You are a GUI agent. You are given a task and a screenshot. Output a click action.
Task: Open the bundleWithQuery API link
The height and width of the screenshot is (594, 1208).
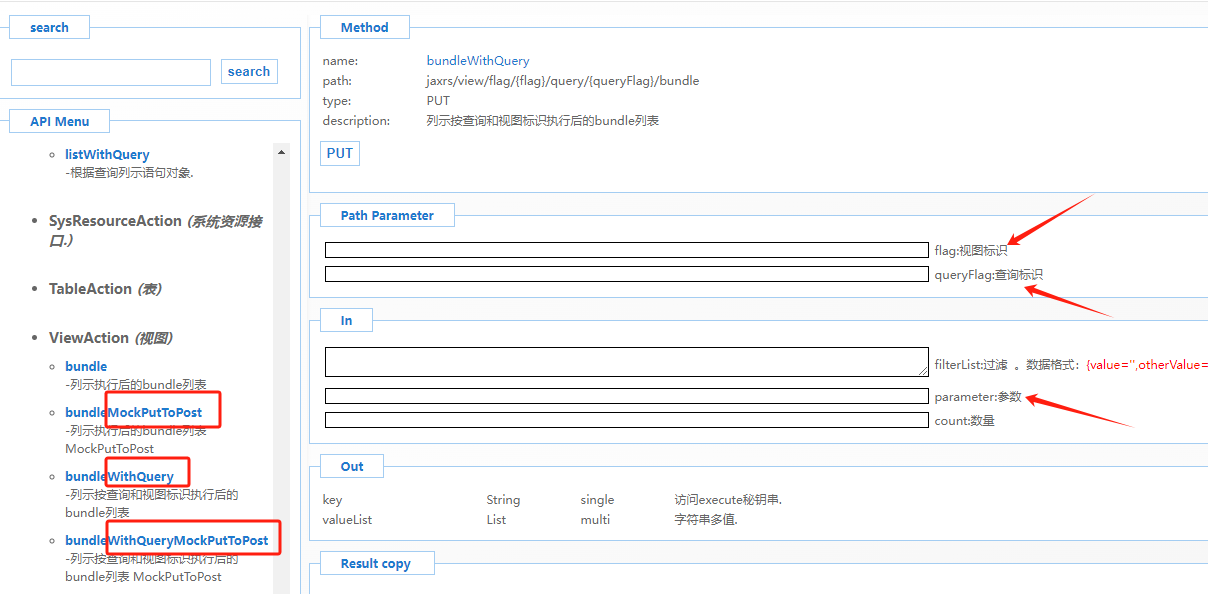tap(119, 476)
